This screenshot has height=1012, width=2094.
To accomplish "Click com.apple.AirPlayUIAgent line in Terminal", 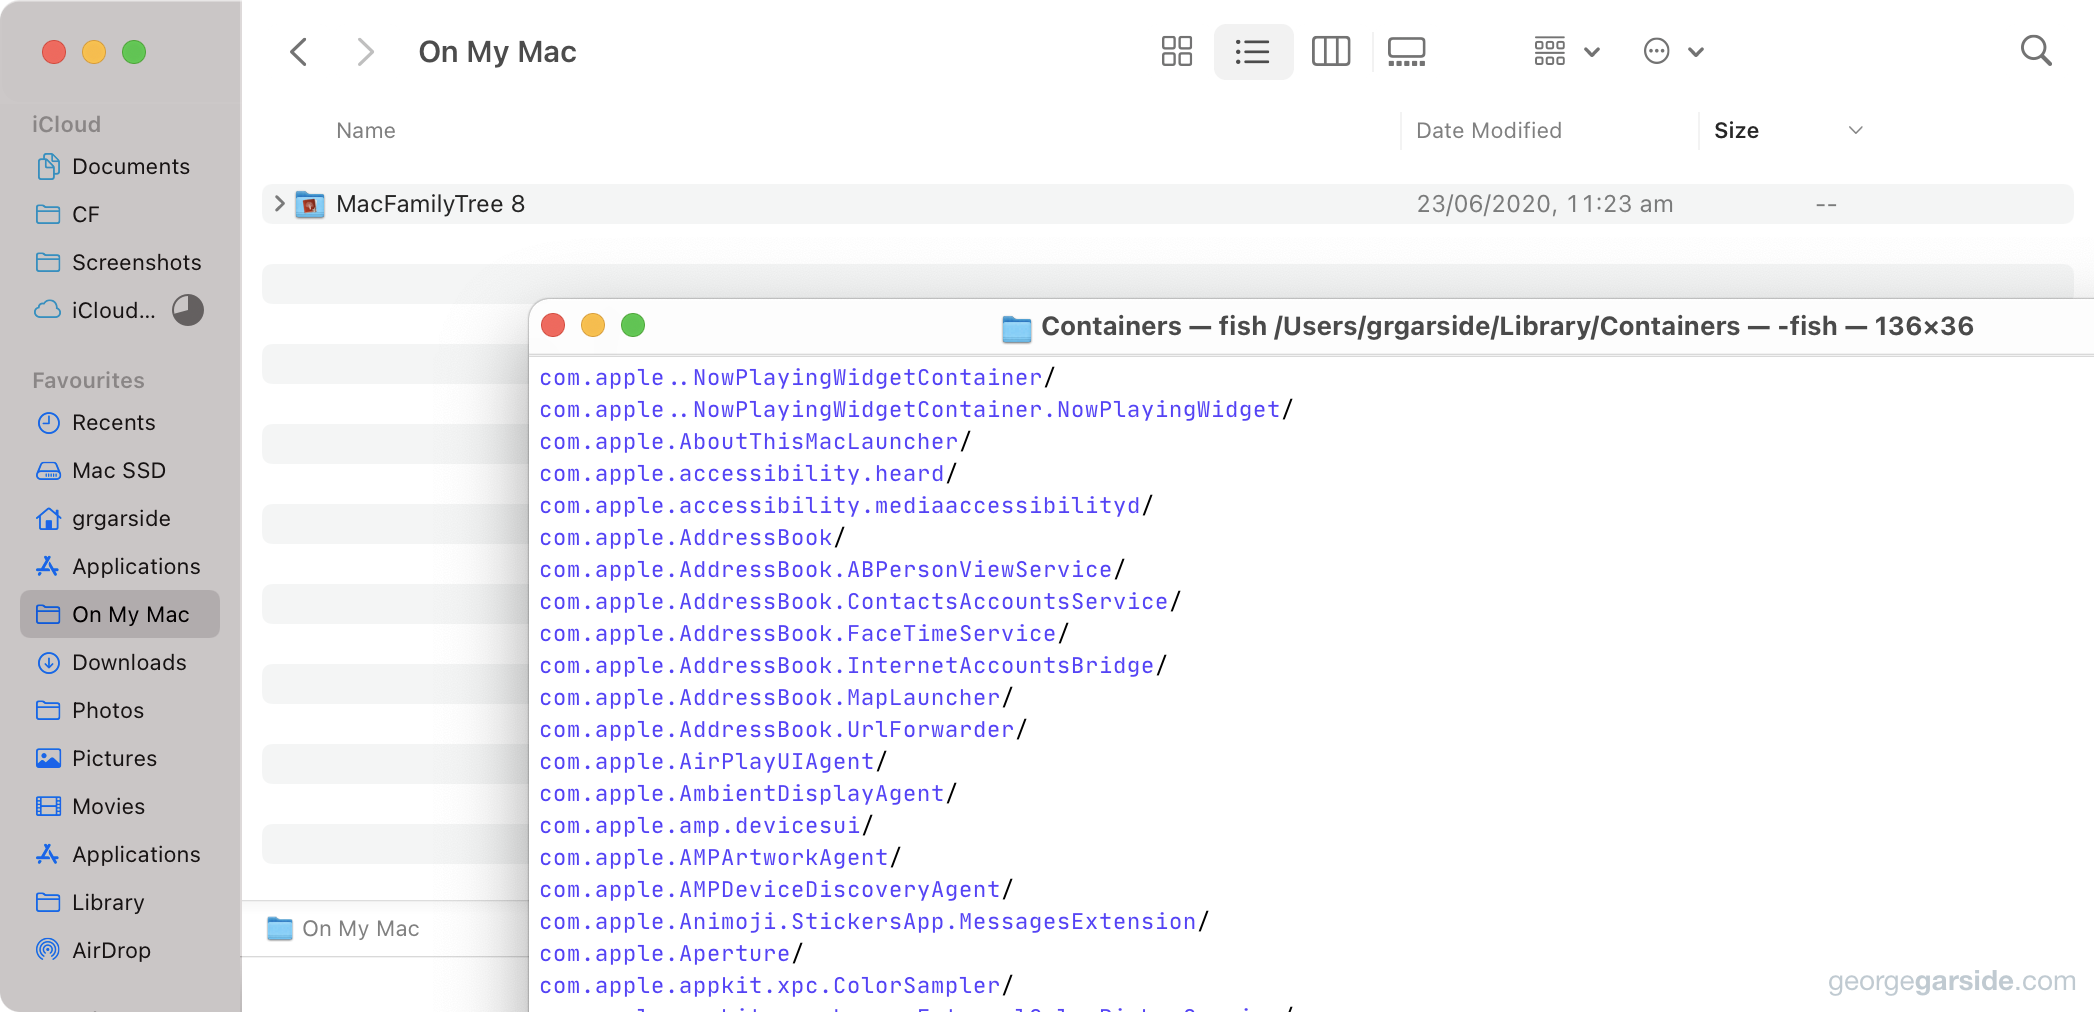I will pyautogui.click(x=713, y=762).
